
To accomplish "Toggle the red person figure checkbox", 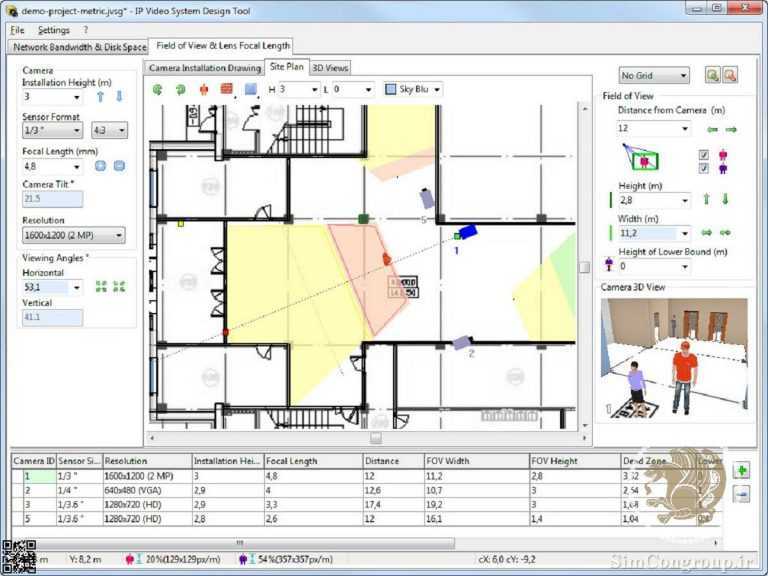I will pos(704,155).
